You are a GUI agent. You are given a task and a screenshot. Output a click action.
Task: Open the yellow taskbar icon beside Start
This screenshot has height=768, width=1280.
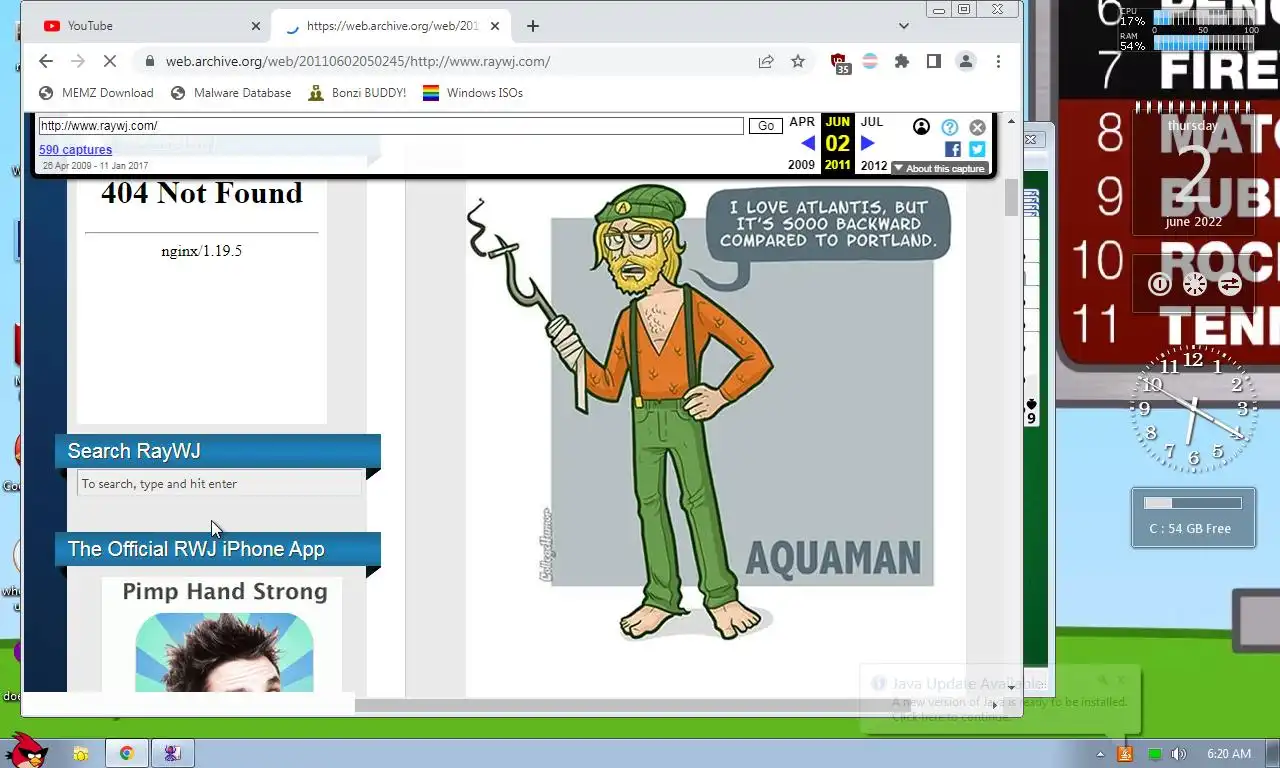click(x=80, y=754)
